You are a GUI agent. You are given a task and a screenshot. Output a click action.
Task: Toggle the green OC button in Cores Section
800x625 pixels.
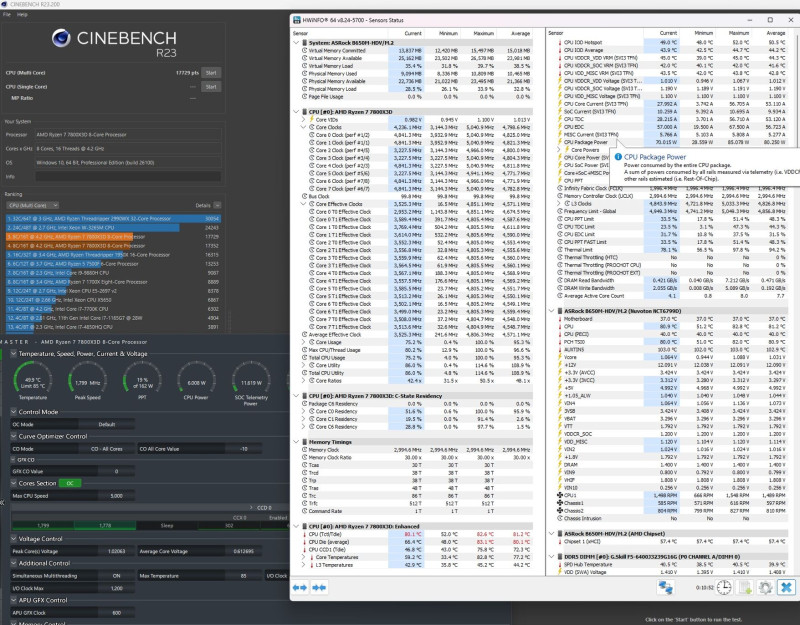coord(70,483)
